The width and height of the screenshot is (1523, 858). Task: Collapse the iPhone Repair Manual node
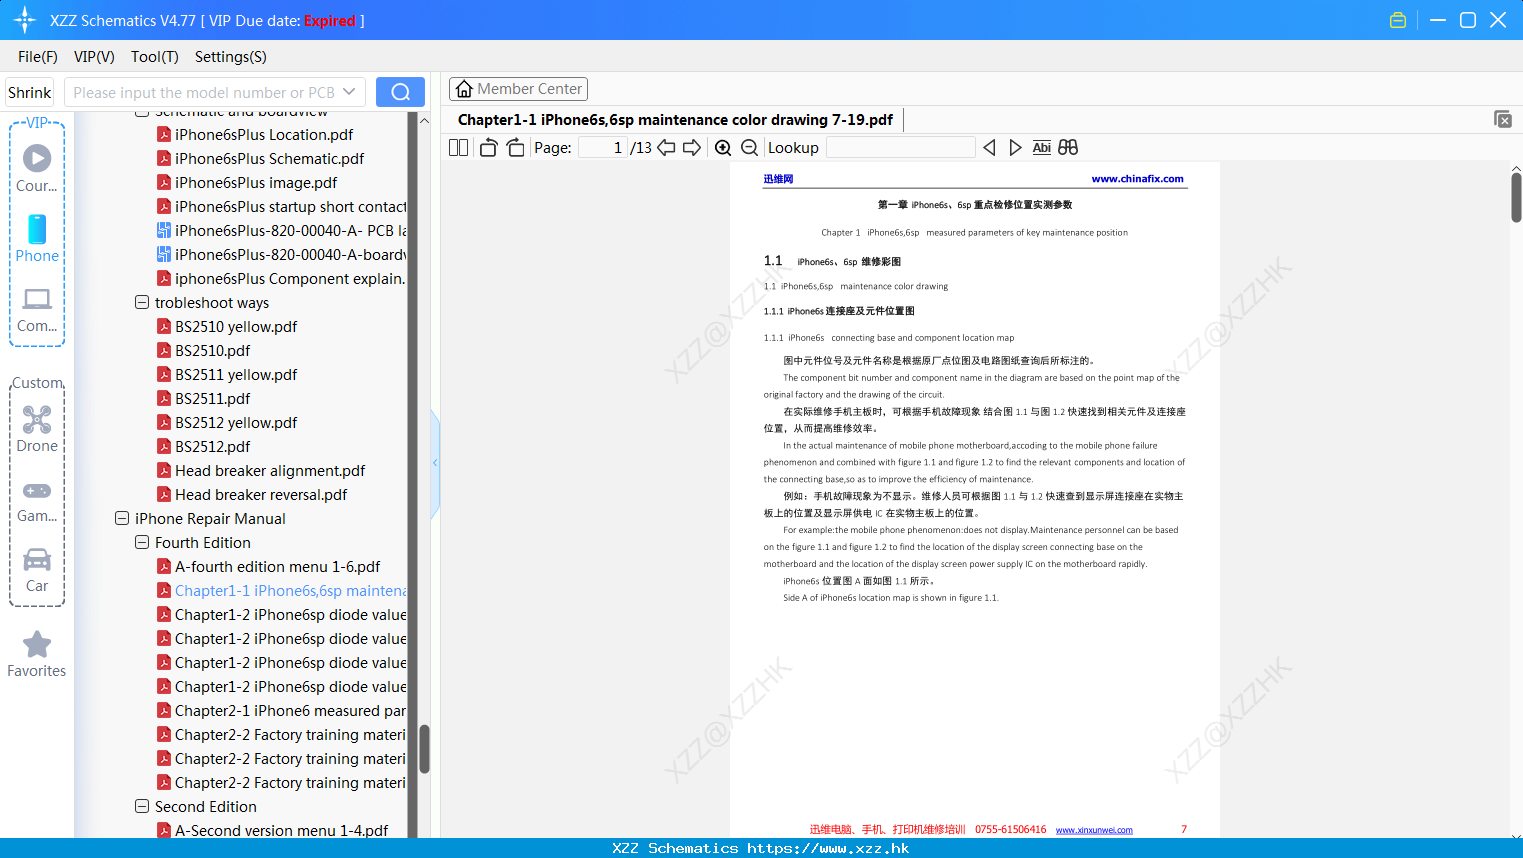pyautogui.click(x=122, y=518)
